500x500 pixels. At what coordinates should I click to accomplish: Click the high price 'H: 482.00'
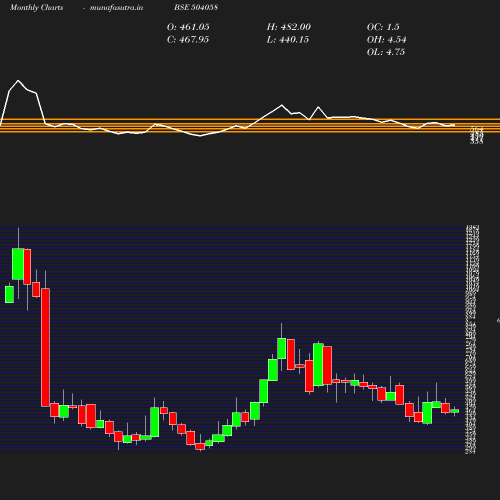pyautogui.click(x=289, y=27)
